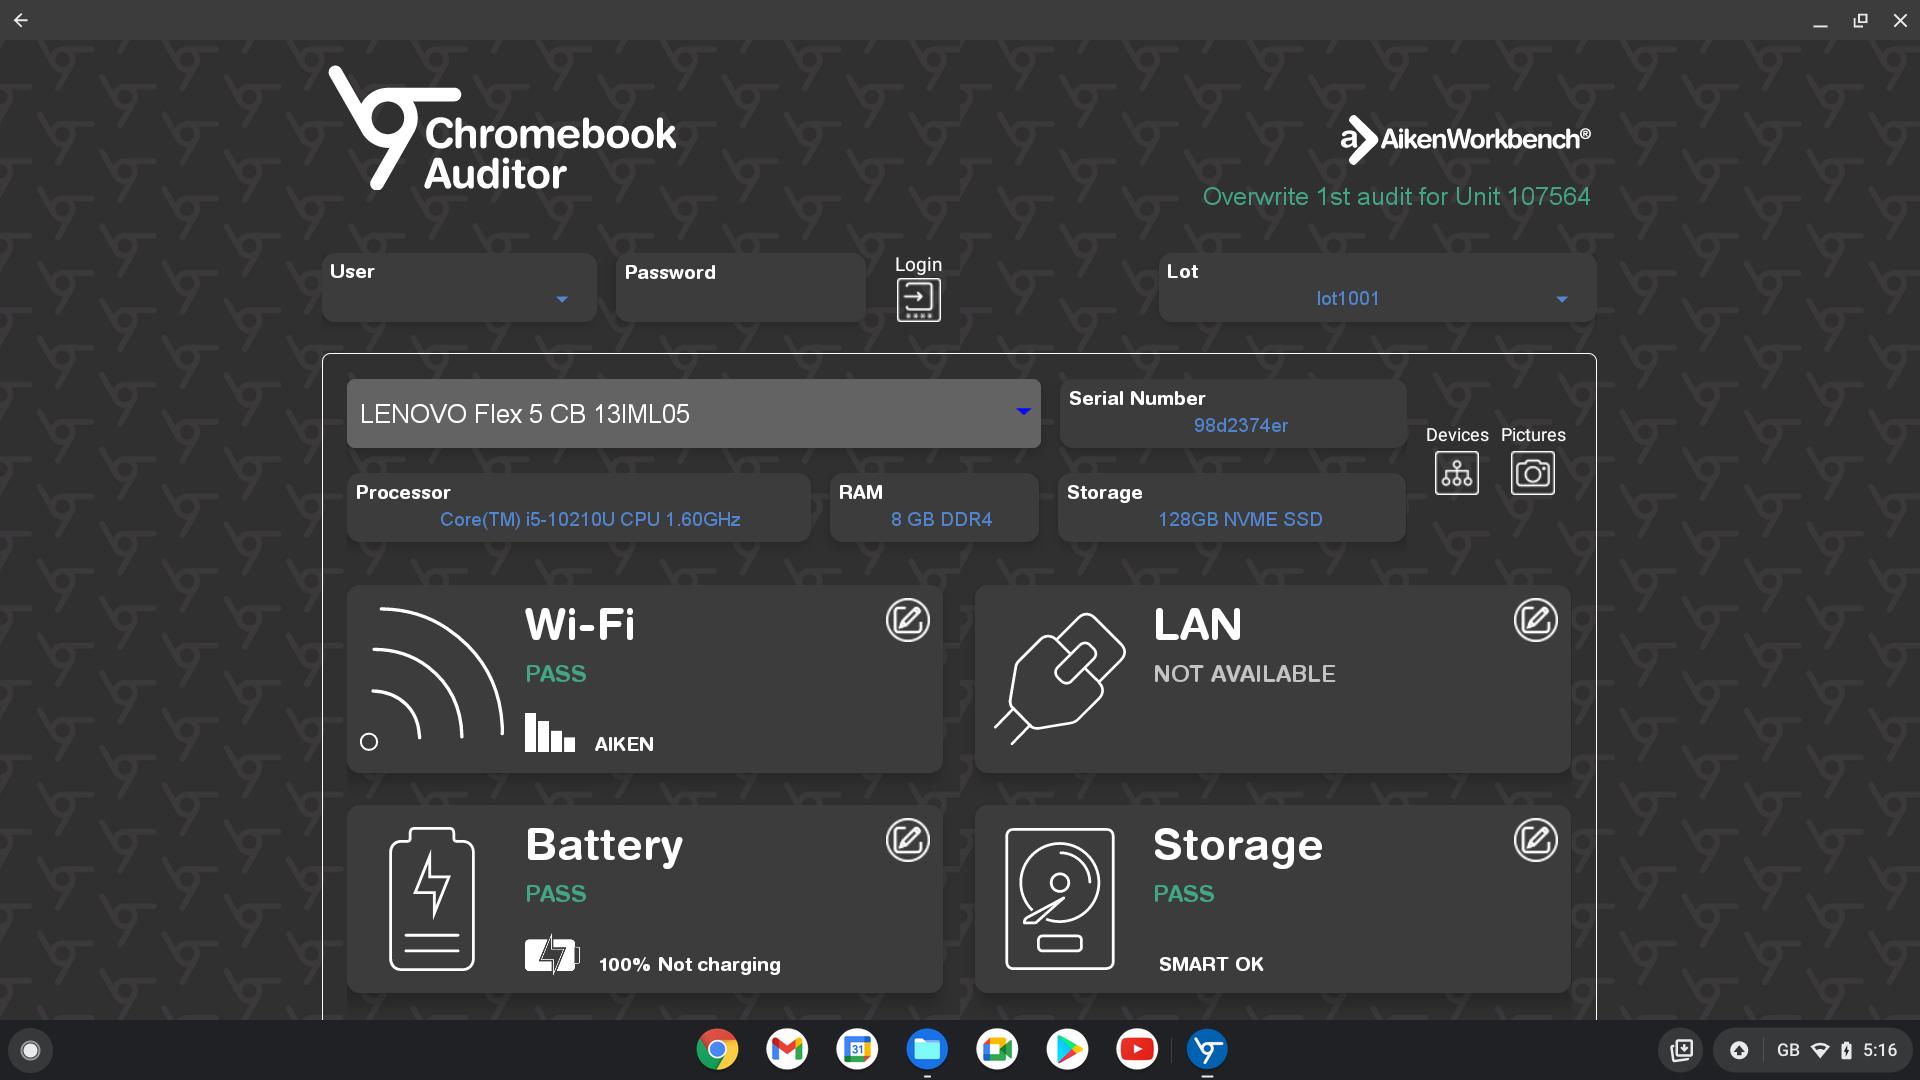
Task: Open Chromebook Auditor icon in the shelf
Action: coord(1207,1049)
